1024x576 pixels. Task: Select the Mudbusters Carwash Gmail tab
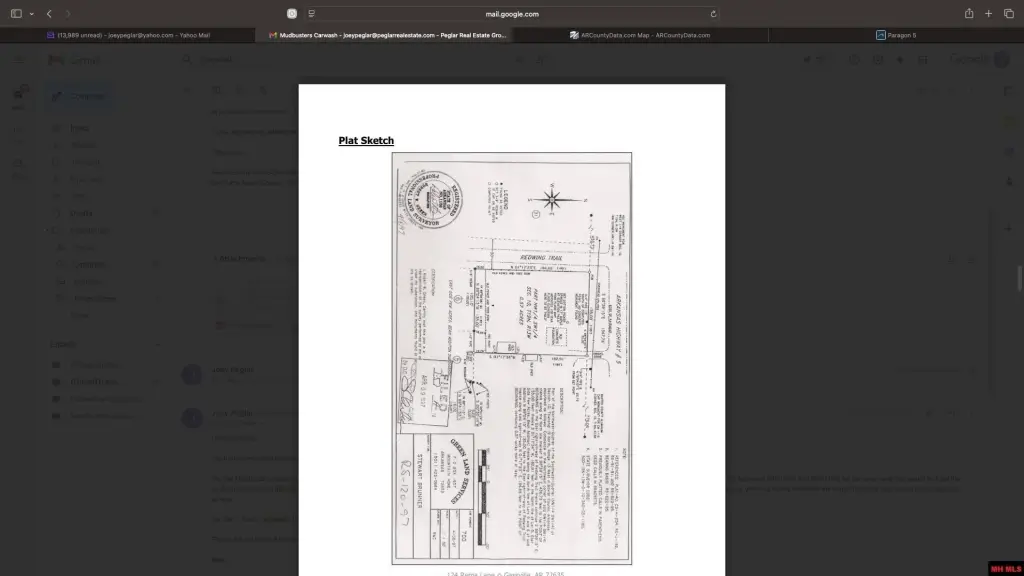pos(388,35)
